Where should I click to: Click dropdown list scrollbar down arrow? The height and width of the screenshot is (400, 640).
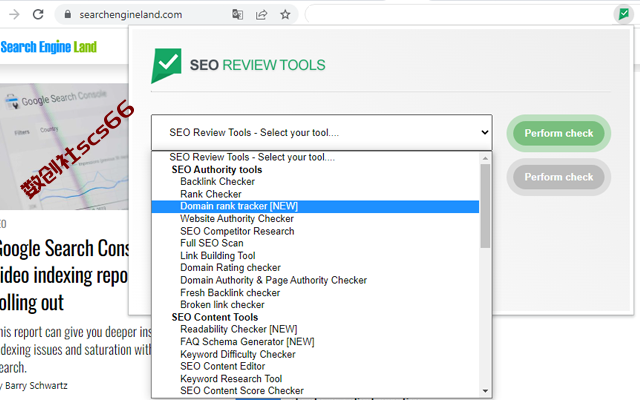click(x=485, y=391)
